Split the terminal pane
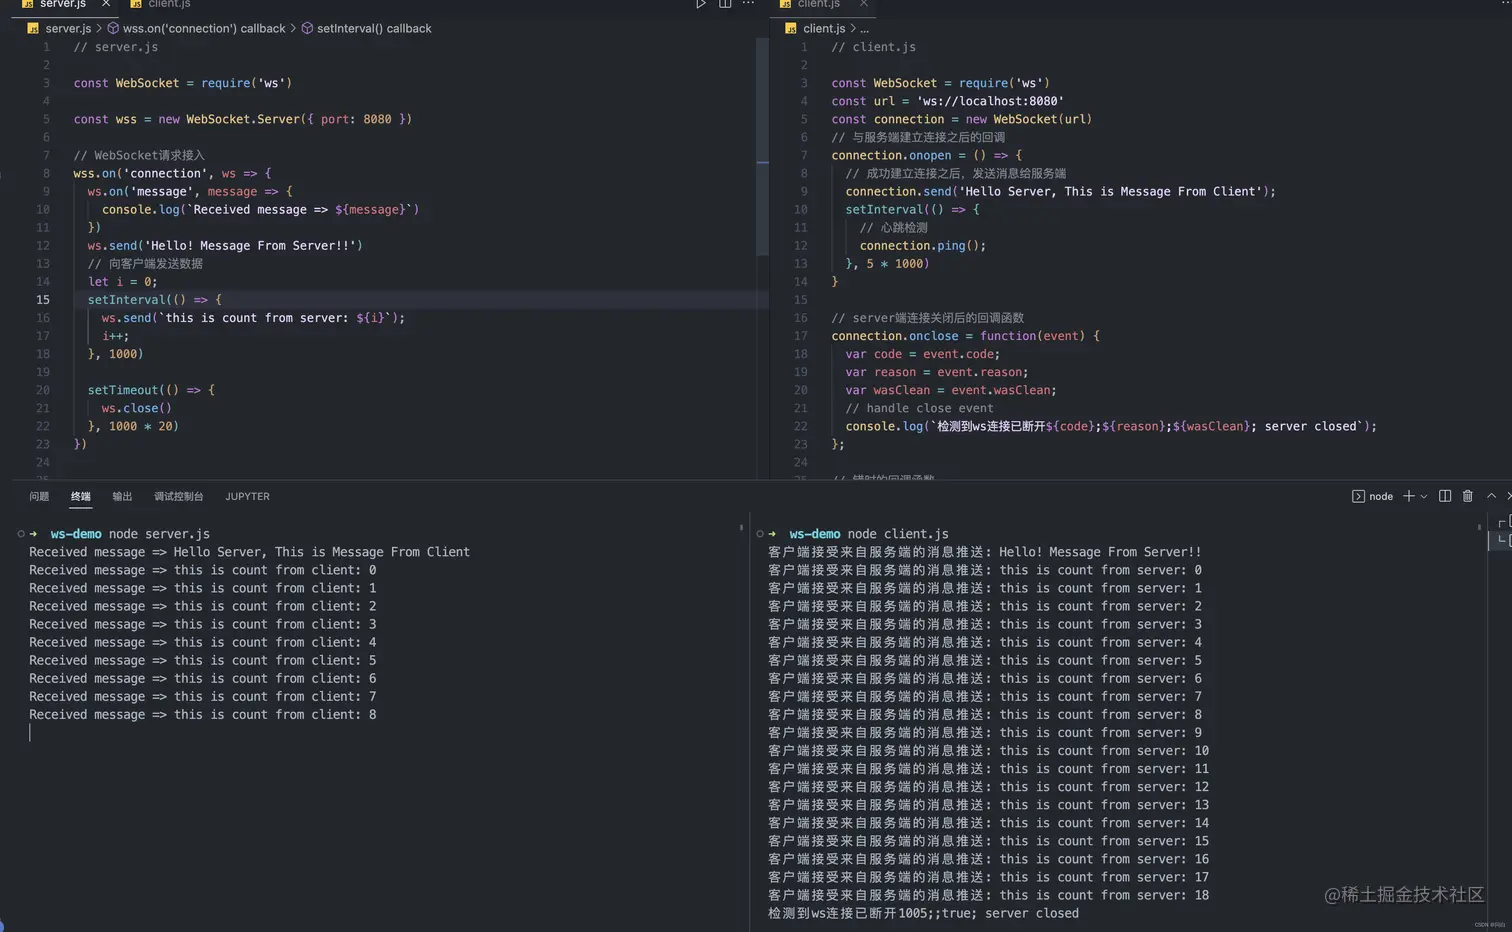The width and height of the screenshot is (1512, 932). point(1445,496)
